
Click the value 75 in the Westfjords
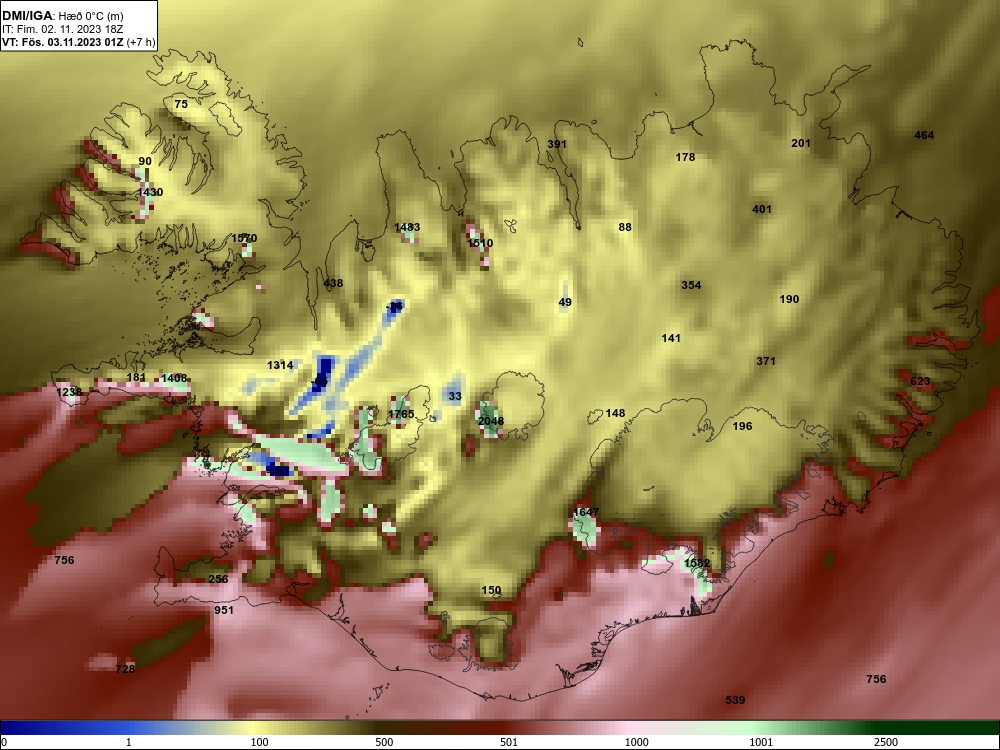[x=181, y=104]
